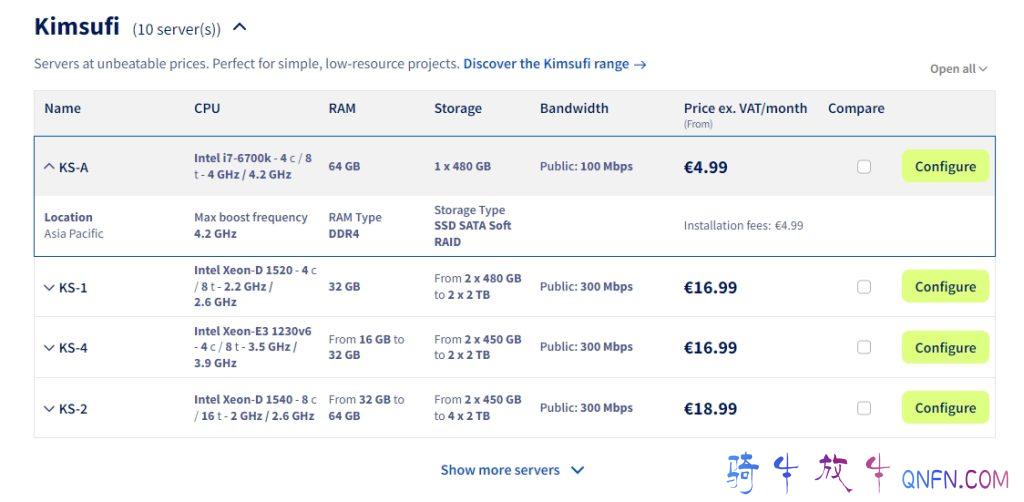1024x502 pixels.
Task: Click the Show more servers chevron icon
Action: [x=577, y=470]
